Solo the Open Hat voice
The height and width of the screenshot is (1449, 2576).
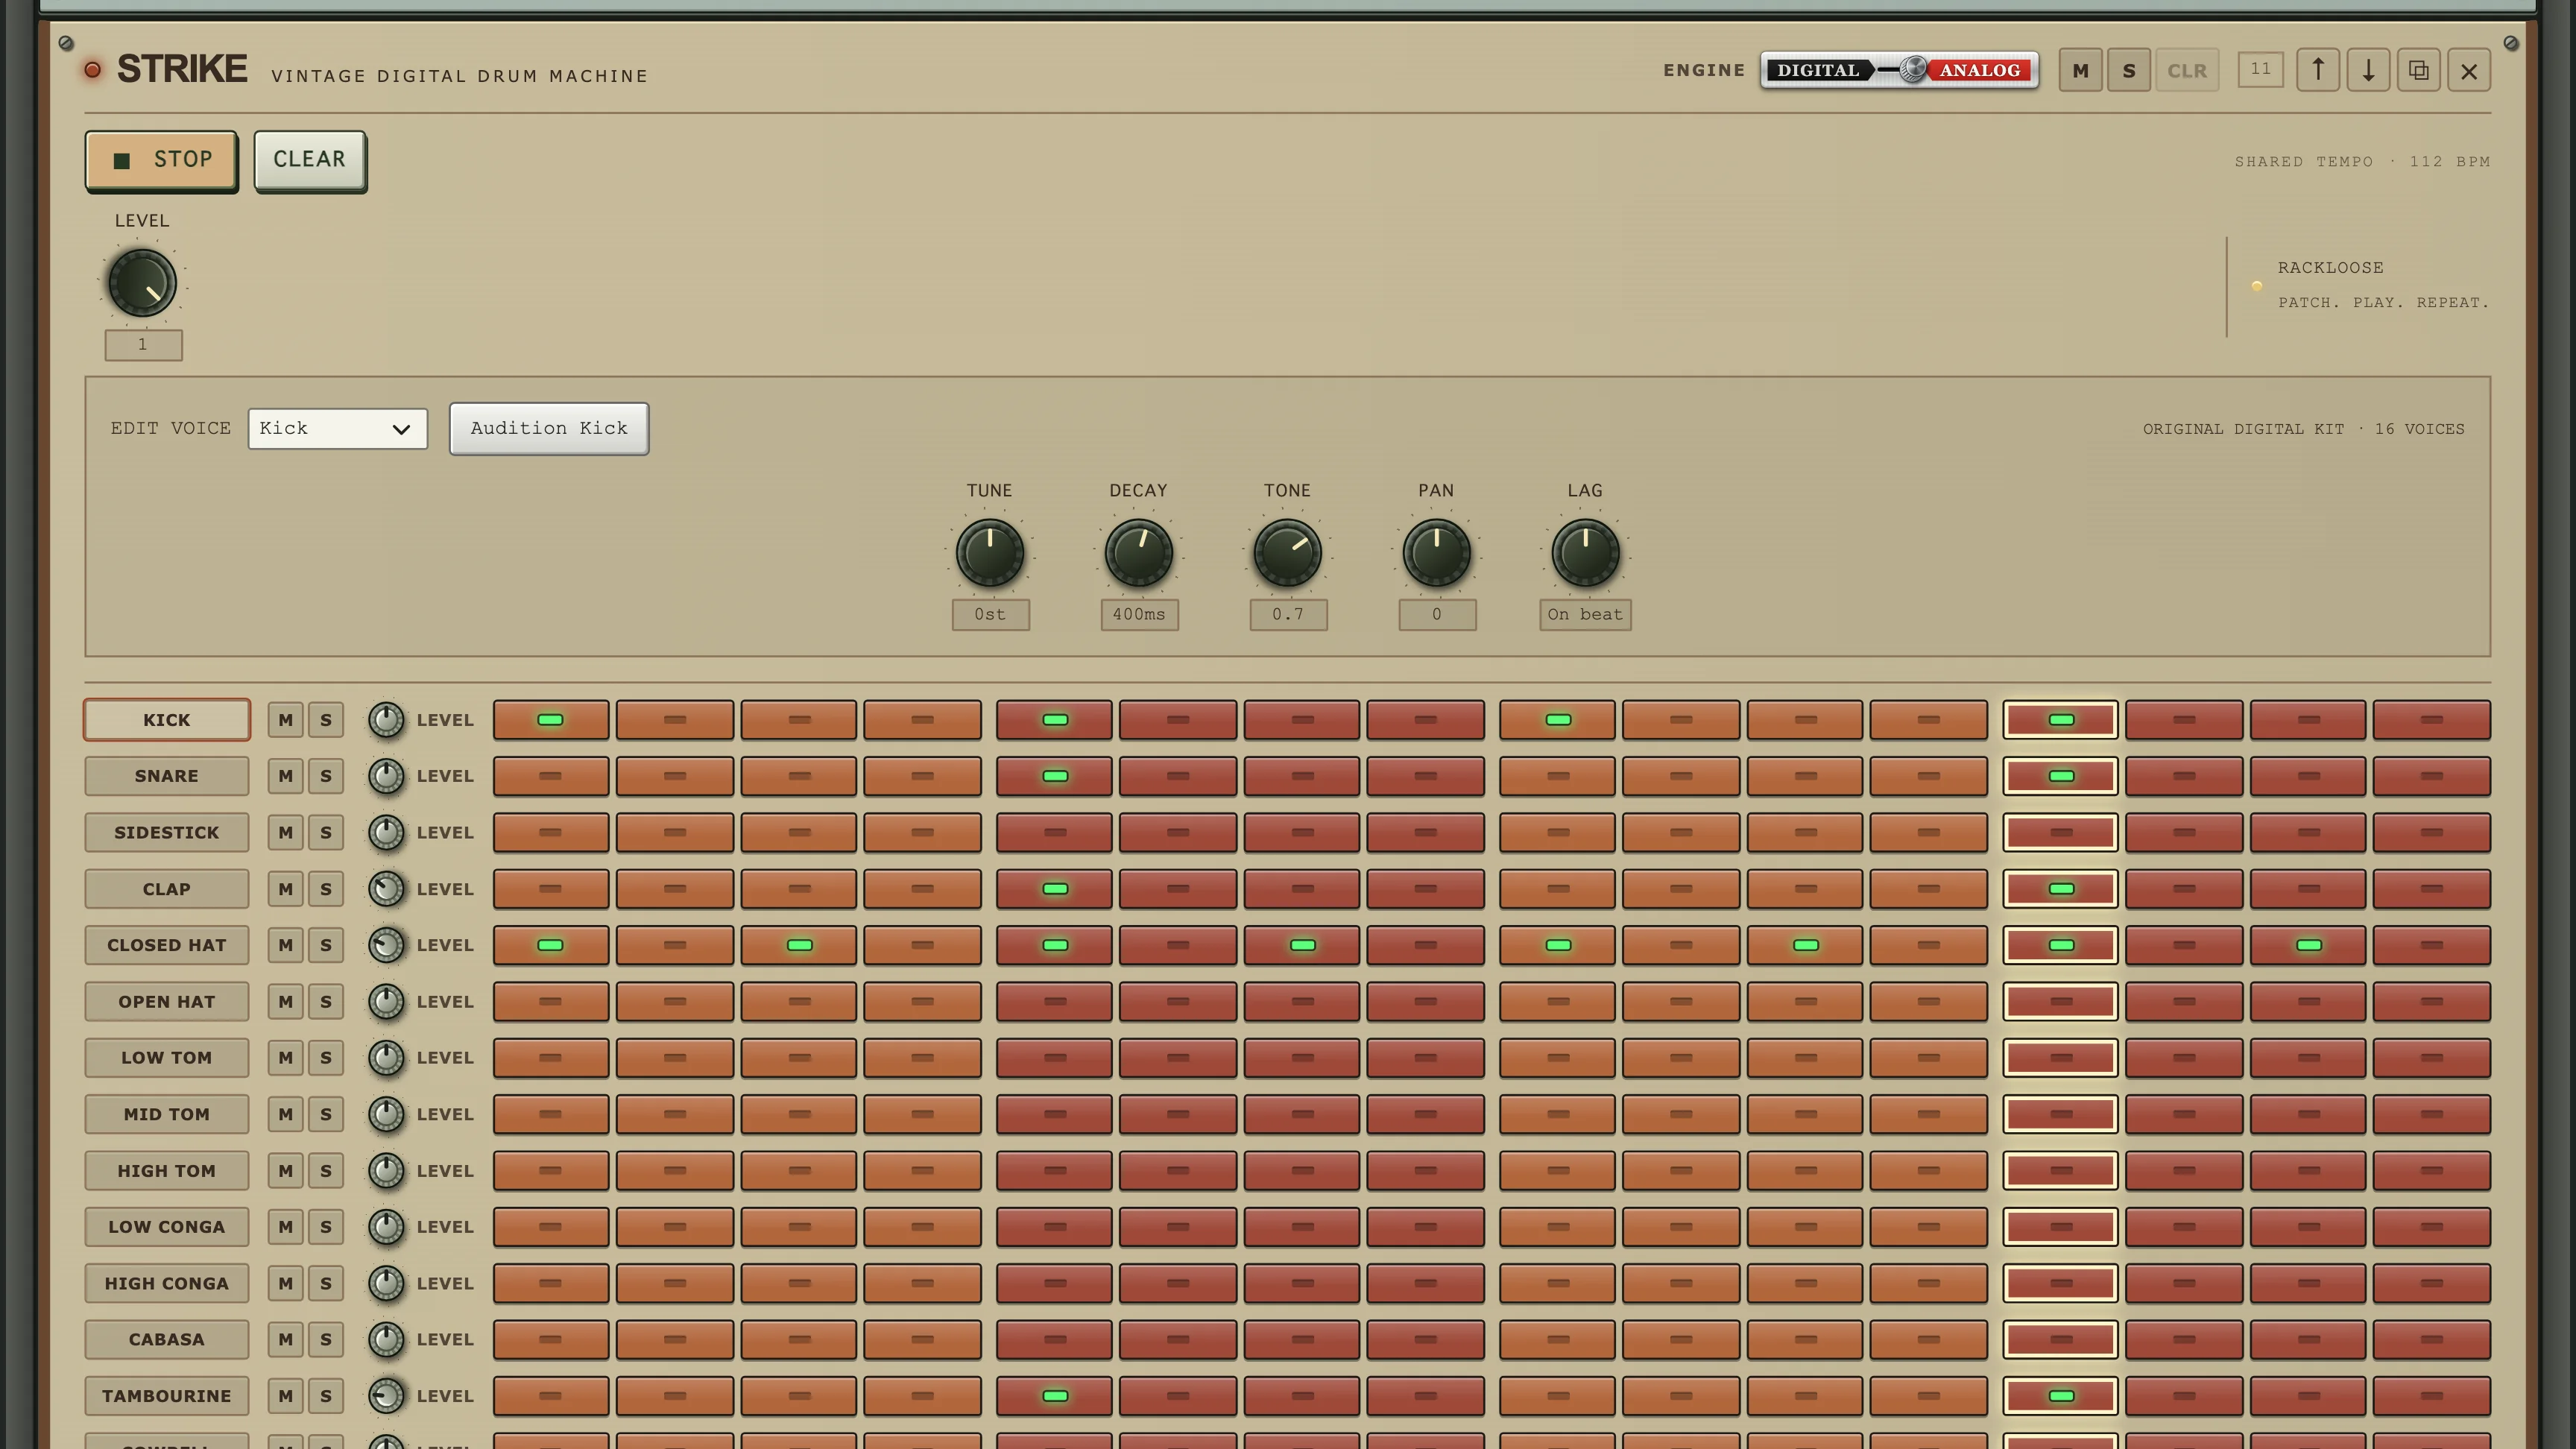pos(326,1002)
